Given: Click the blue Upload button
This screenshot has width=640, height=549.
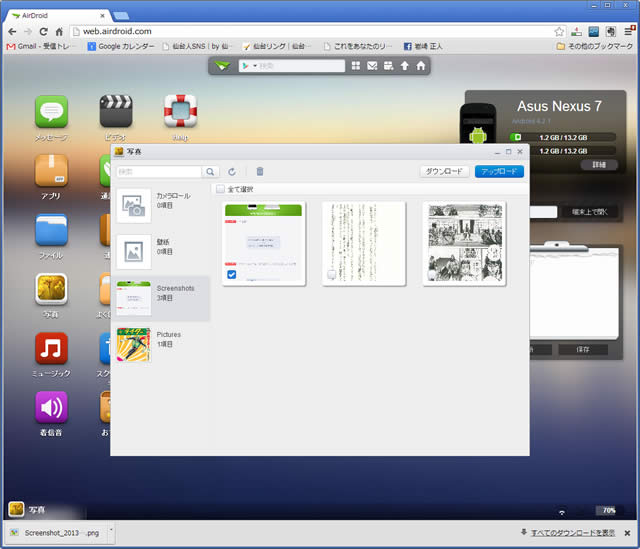Looking at the screenshot, I should [x=499, y=171].
